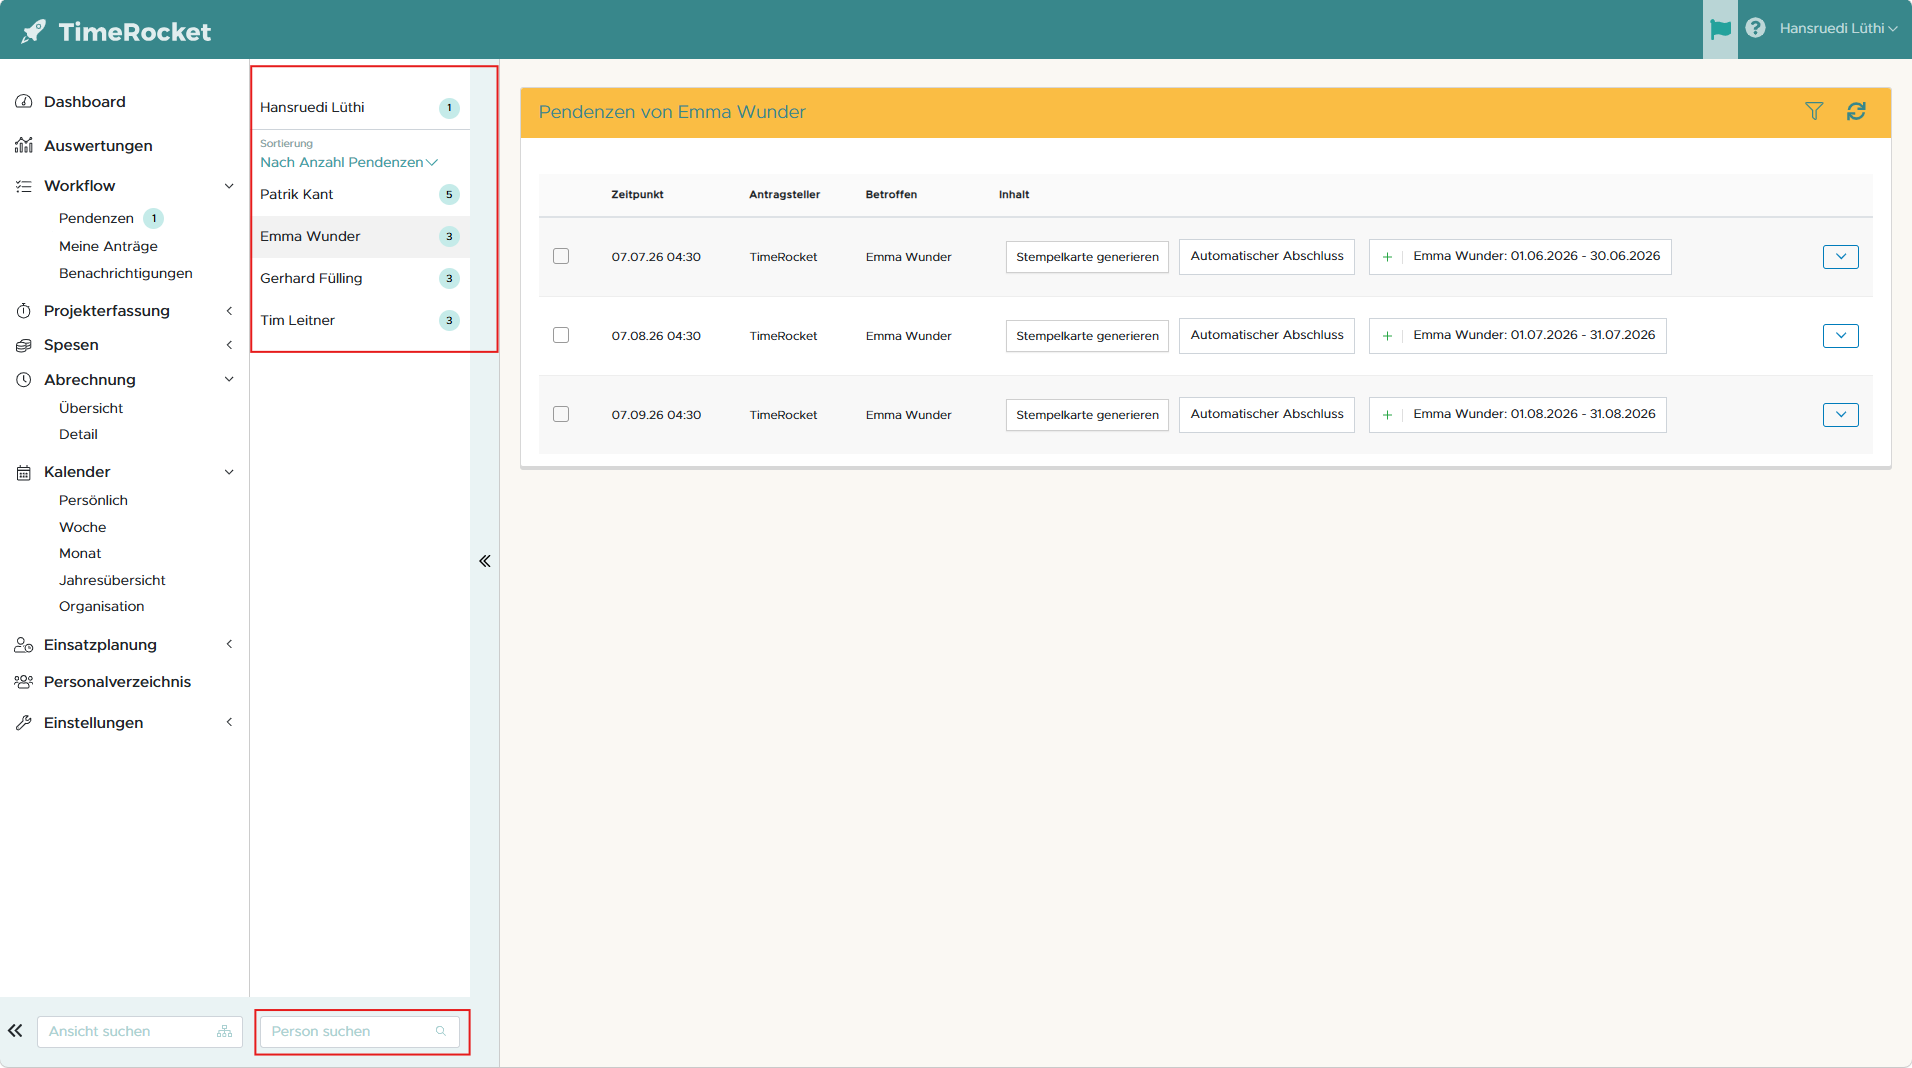Image resolution: width=1912 pixels, height=1068 pixels.
Task: Click the Kalender calendar icon
Action: pos(24,472)
